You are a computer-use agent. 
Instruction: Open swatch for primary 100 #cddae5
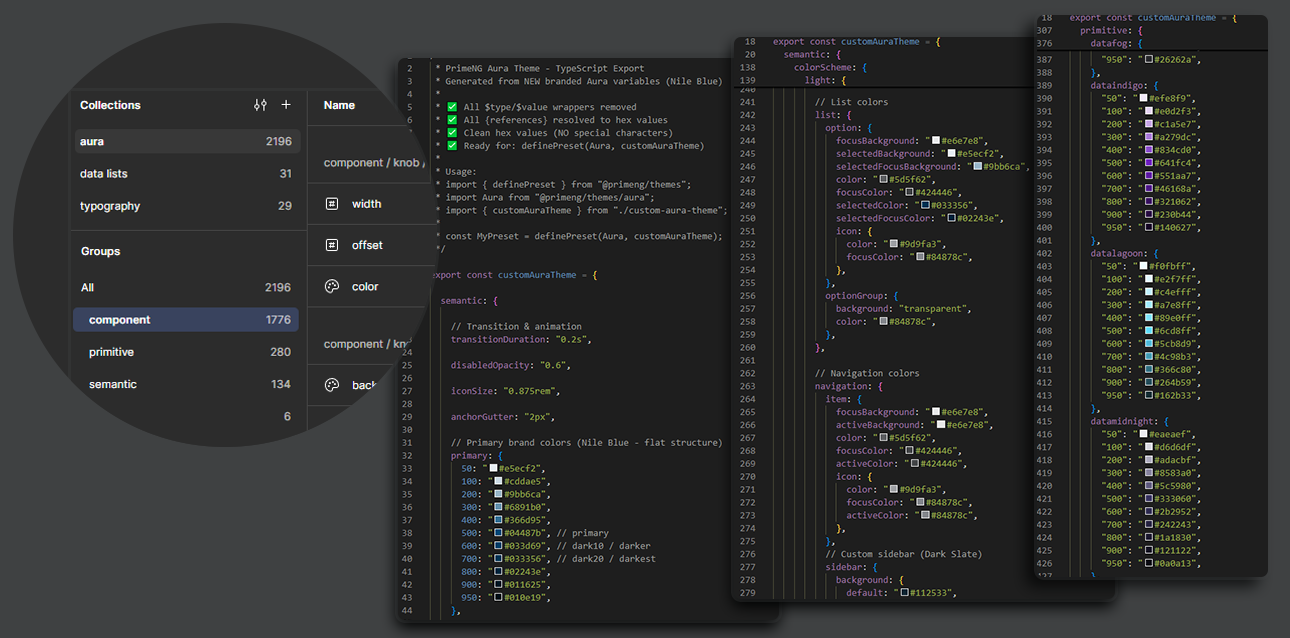coord(498,481)
